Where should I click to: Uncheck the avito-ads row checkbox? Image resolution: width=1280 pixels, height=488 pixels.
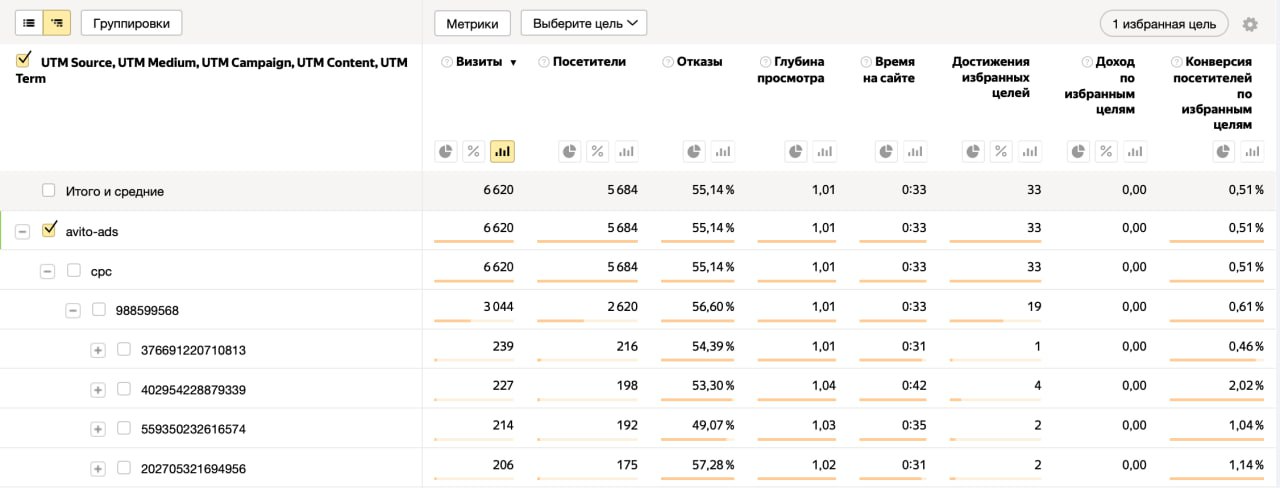coord(48,231)
